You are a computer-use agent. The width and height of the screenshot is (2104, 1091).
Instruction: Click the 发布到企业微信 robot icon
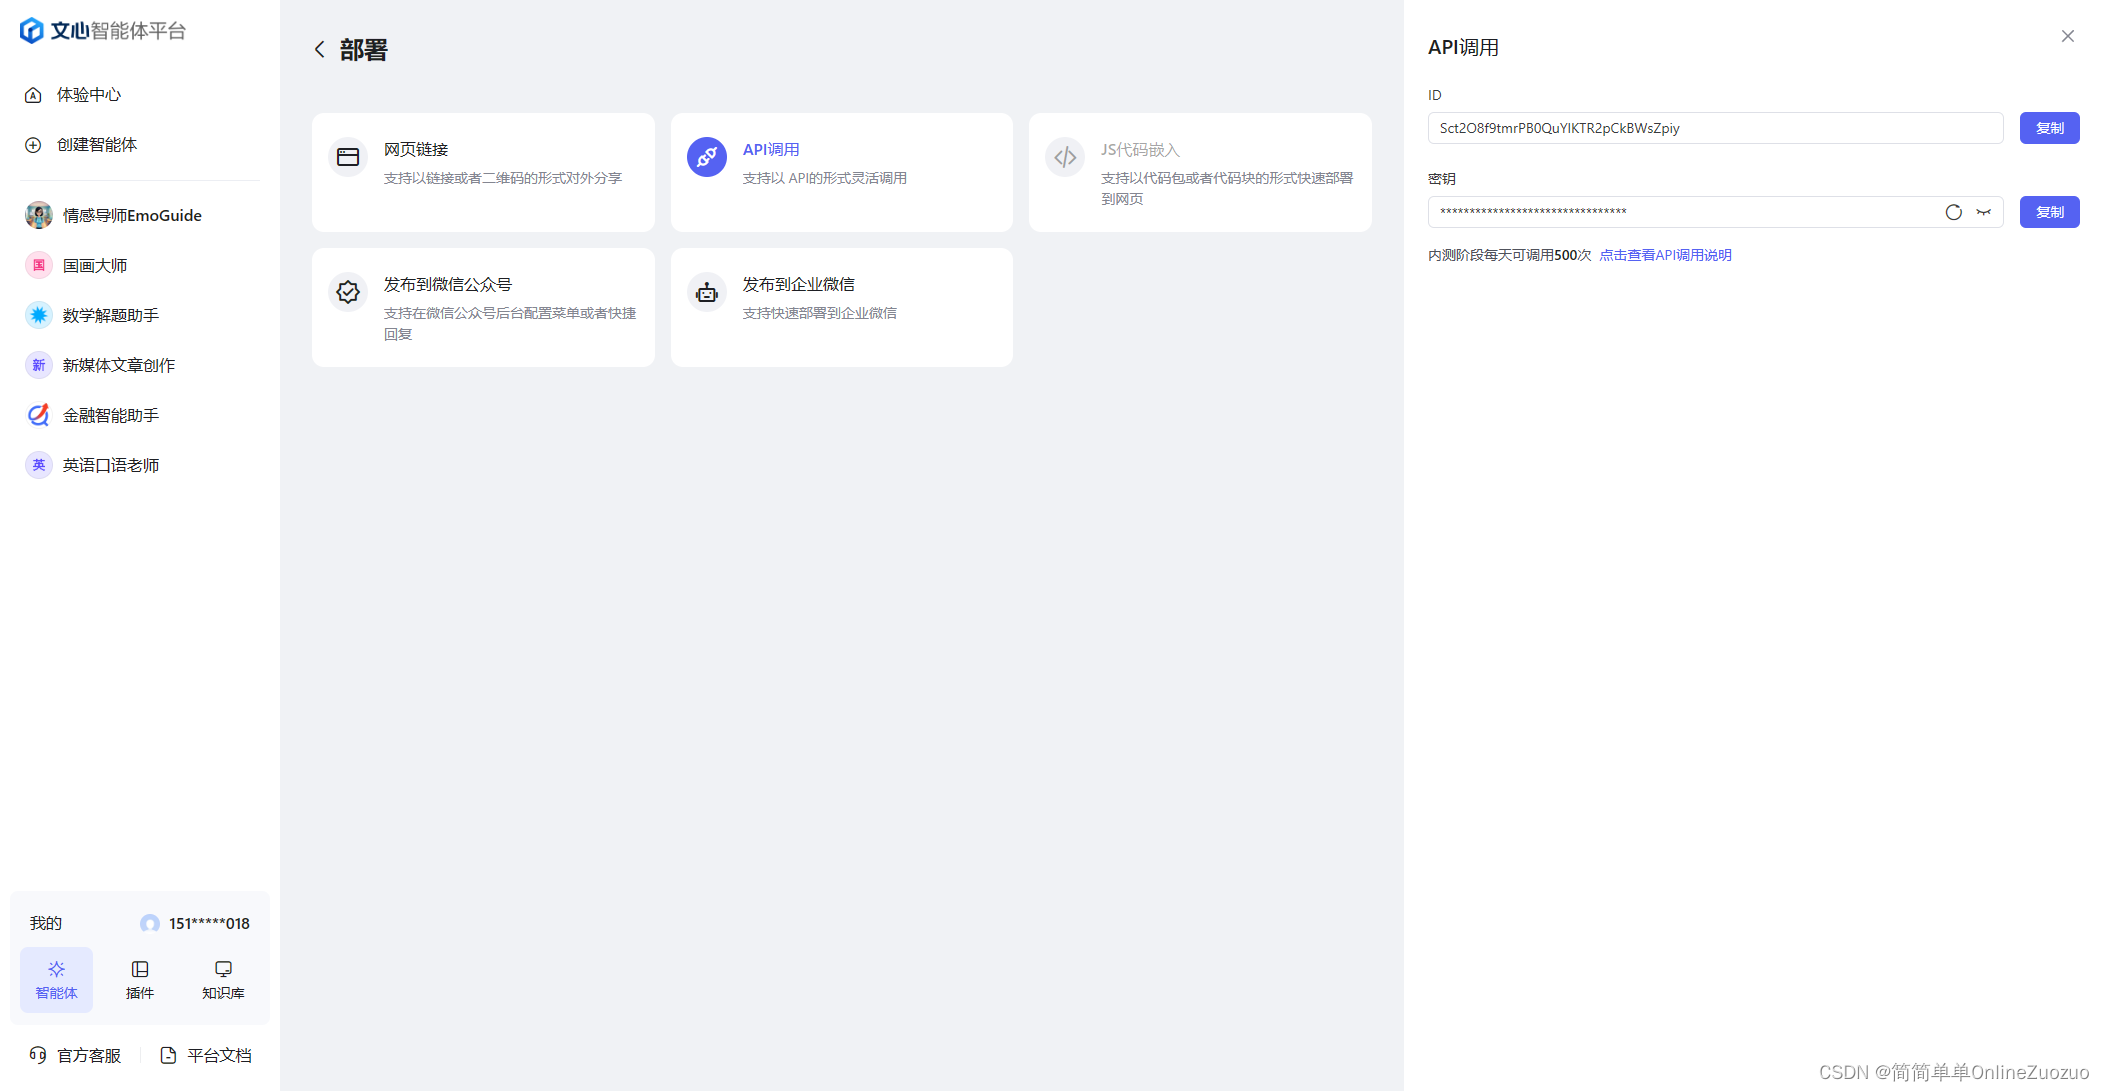pos(706,292)
